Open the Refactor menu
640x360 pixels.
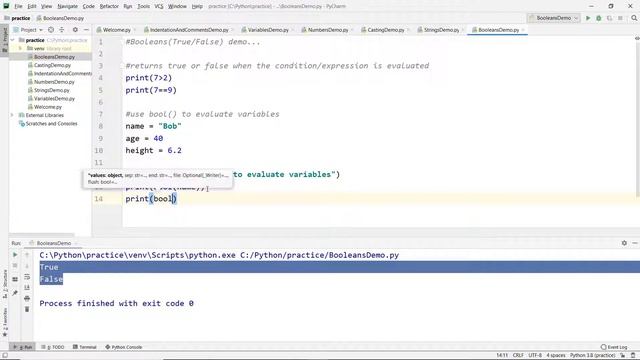tap(109, 6)
